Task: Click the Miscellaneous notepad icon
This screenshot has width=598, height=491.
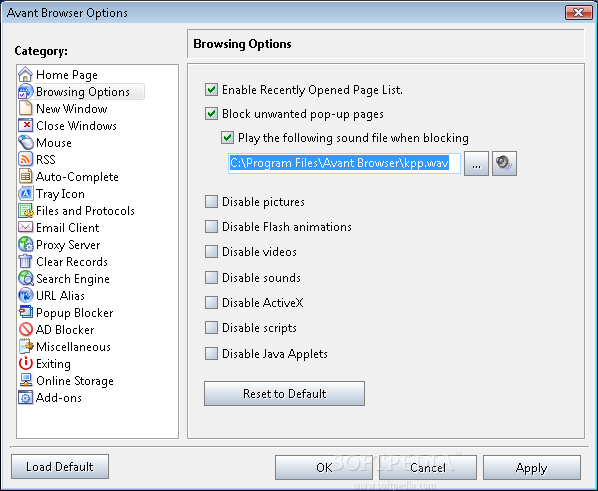Action: coord(26,346)
